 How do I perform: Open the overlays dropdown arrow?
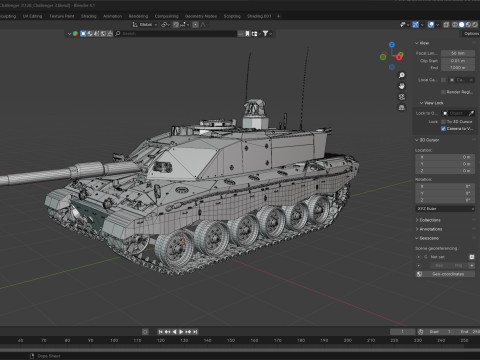click(x=437, y=25)
